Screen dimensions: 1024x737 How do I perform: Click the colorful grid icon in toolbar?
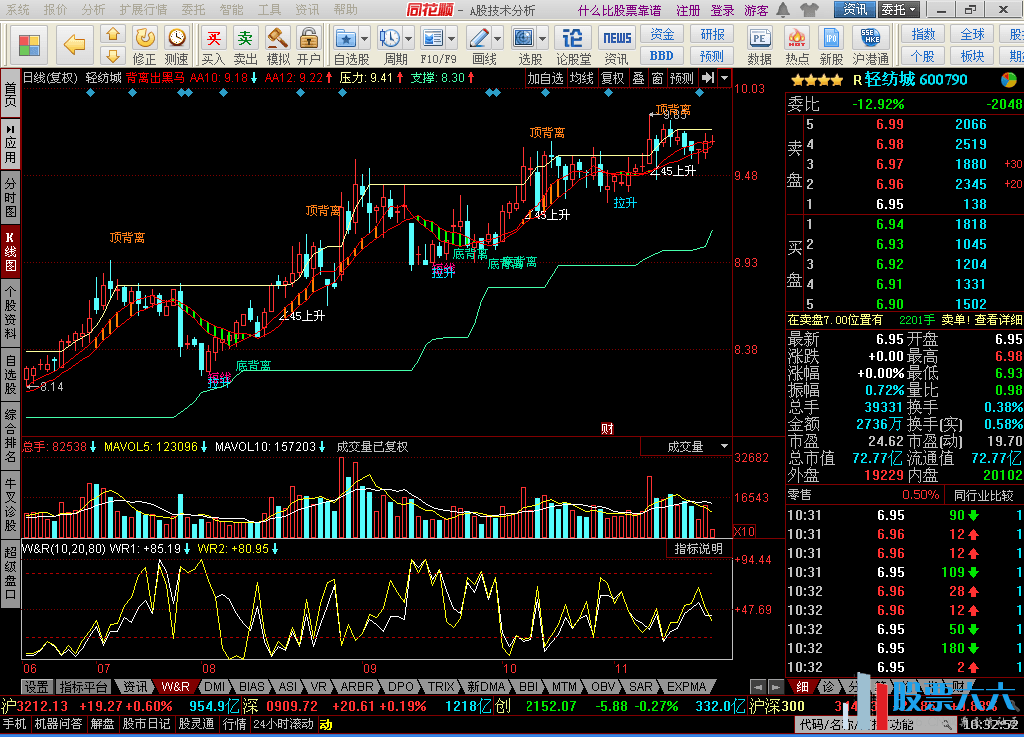tap(29, 44)
